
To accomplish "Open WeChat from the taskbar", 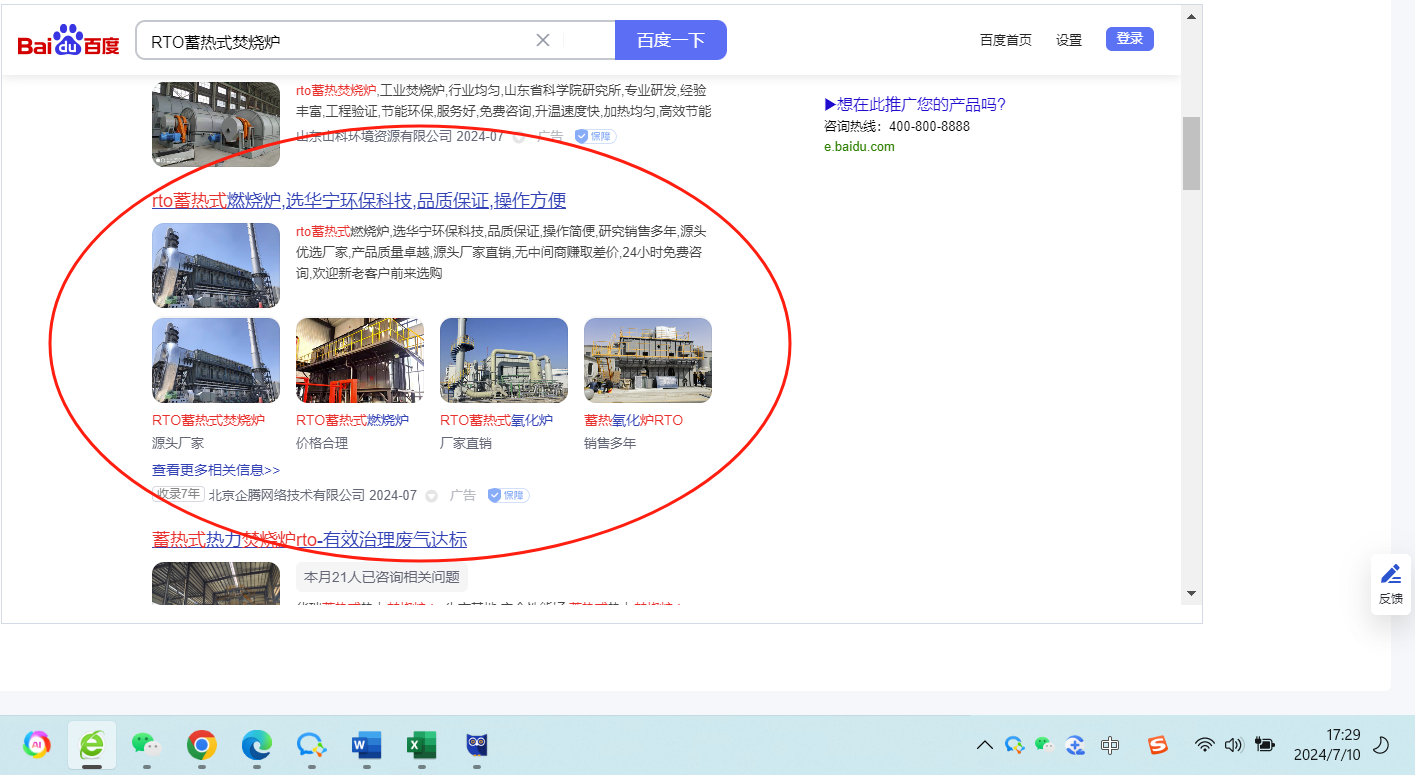I will click(146, 745).
